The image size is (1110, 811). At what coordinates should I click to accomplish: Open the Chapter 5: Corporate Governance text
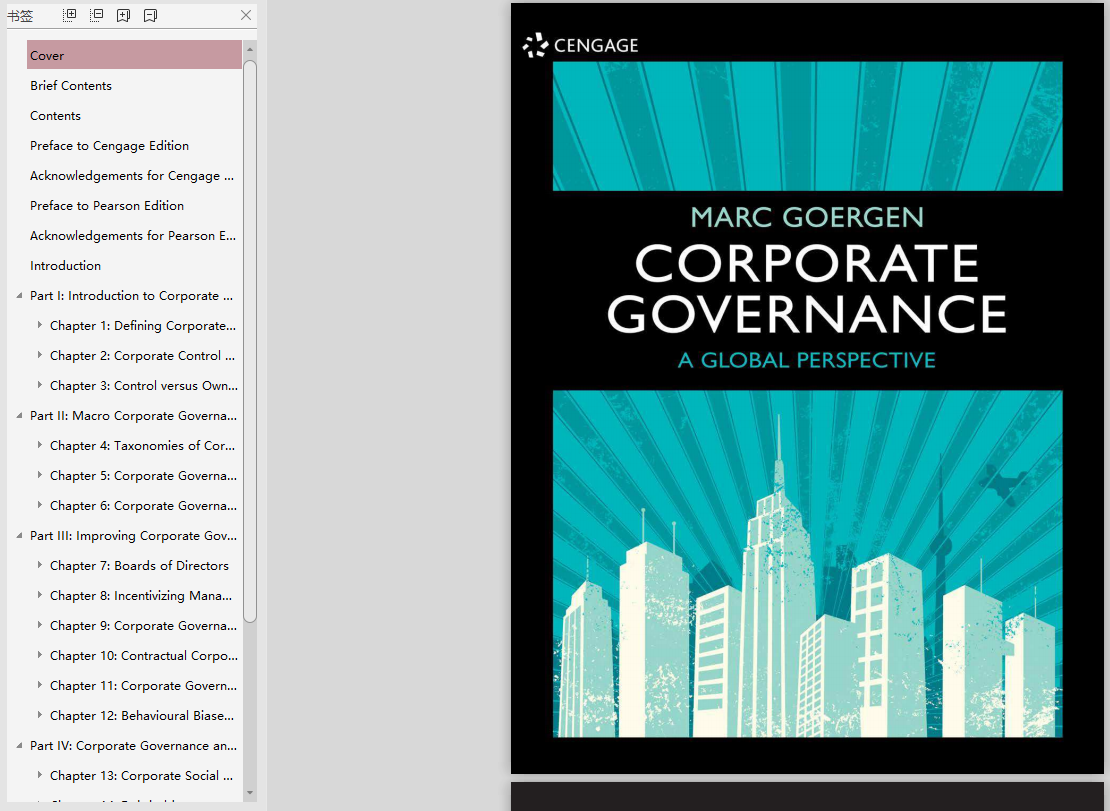tap(143, 476)
